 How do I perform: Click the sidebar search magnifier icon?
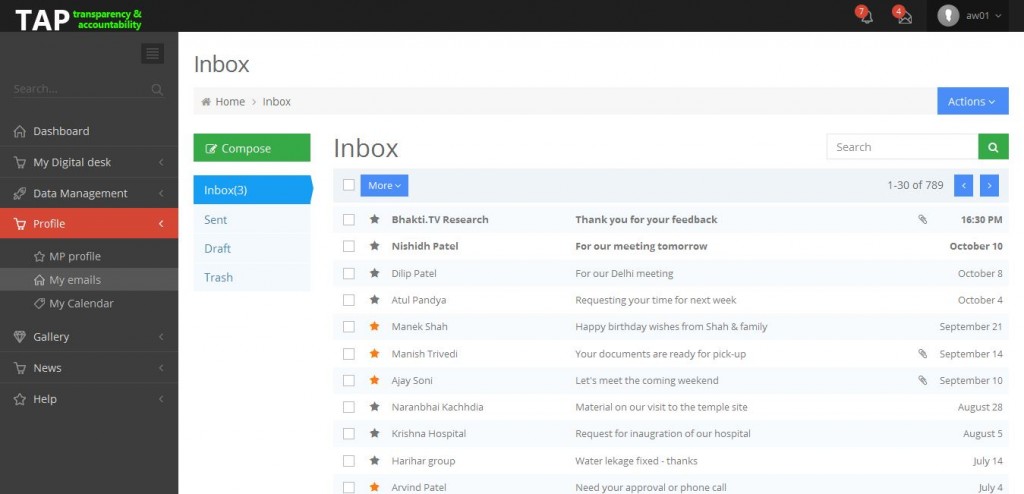(x=157, y=90)
